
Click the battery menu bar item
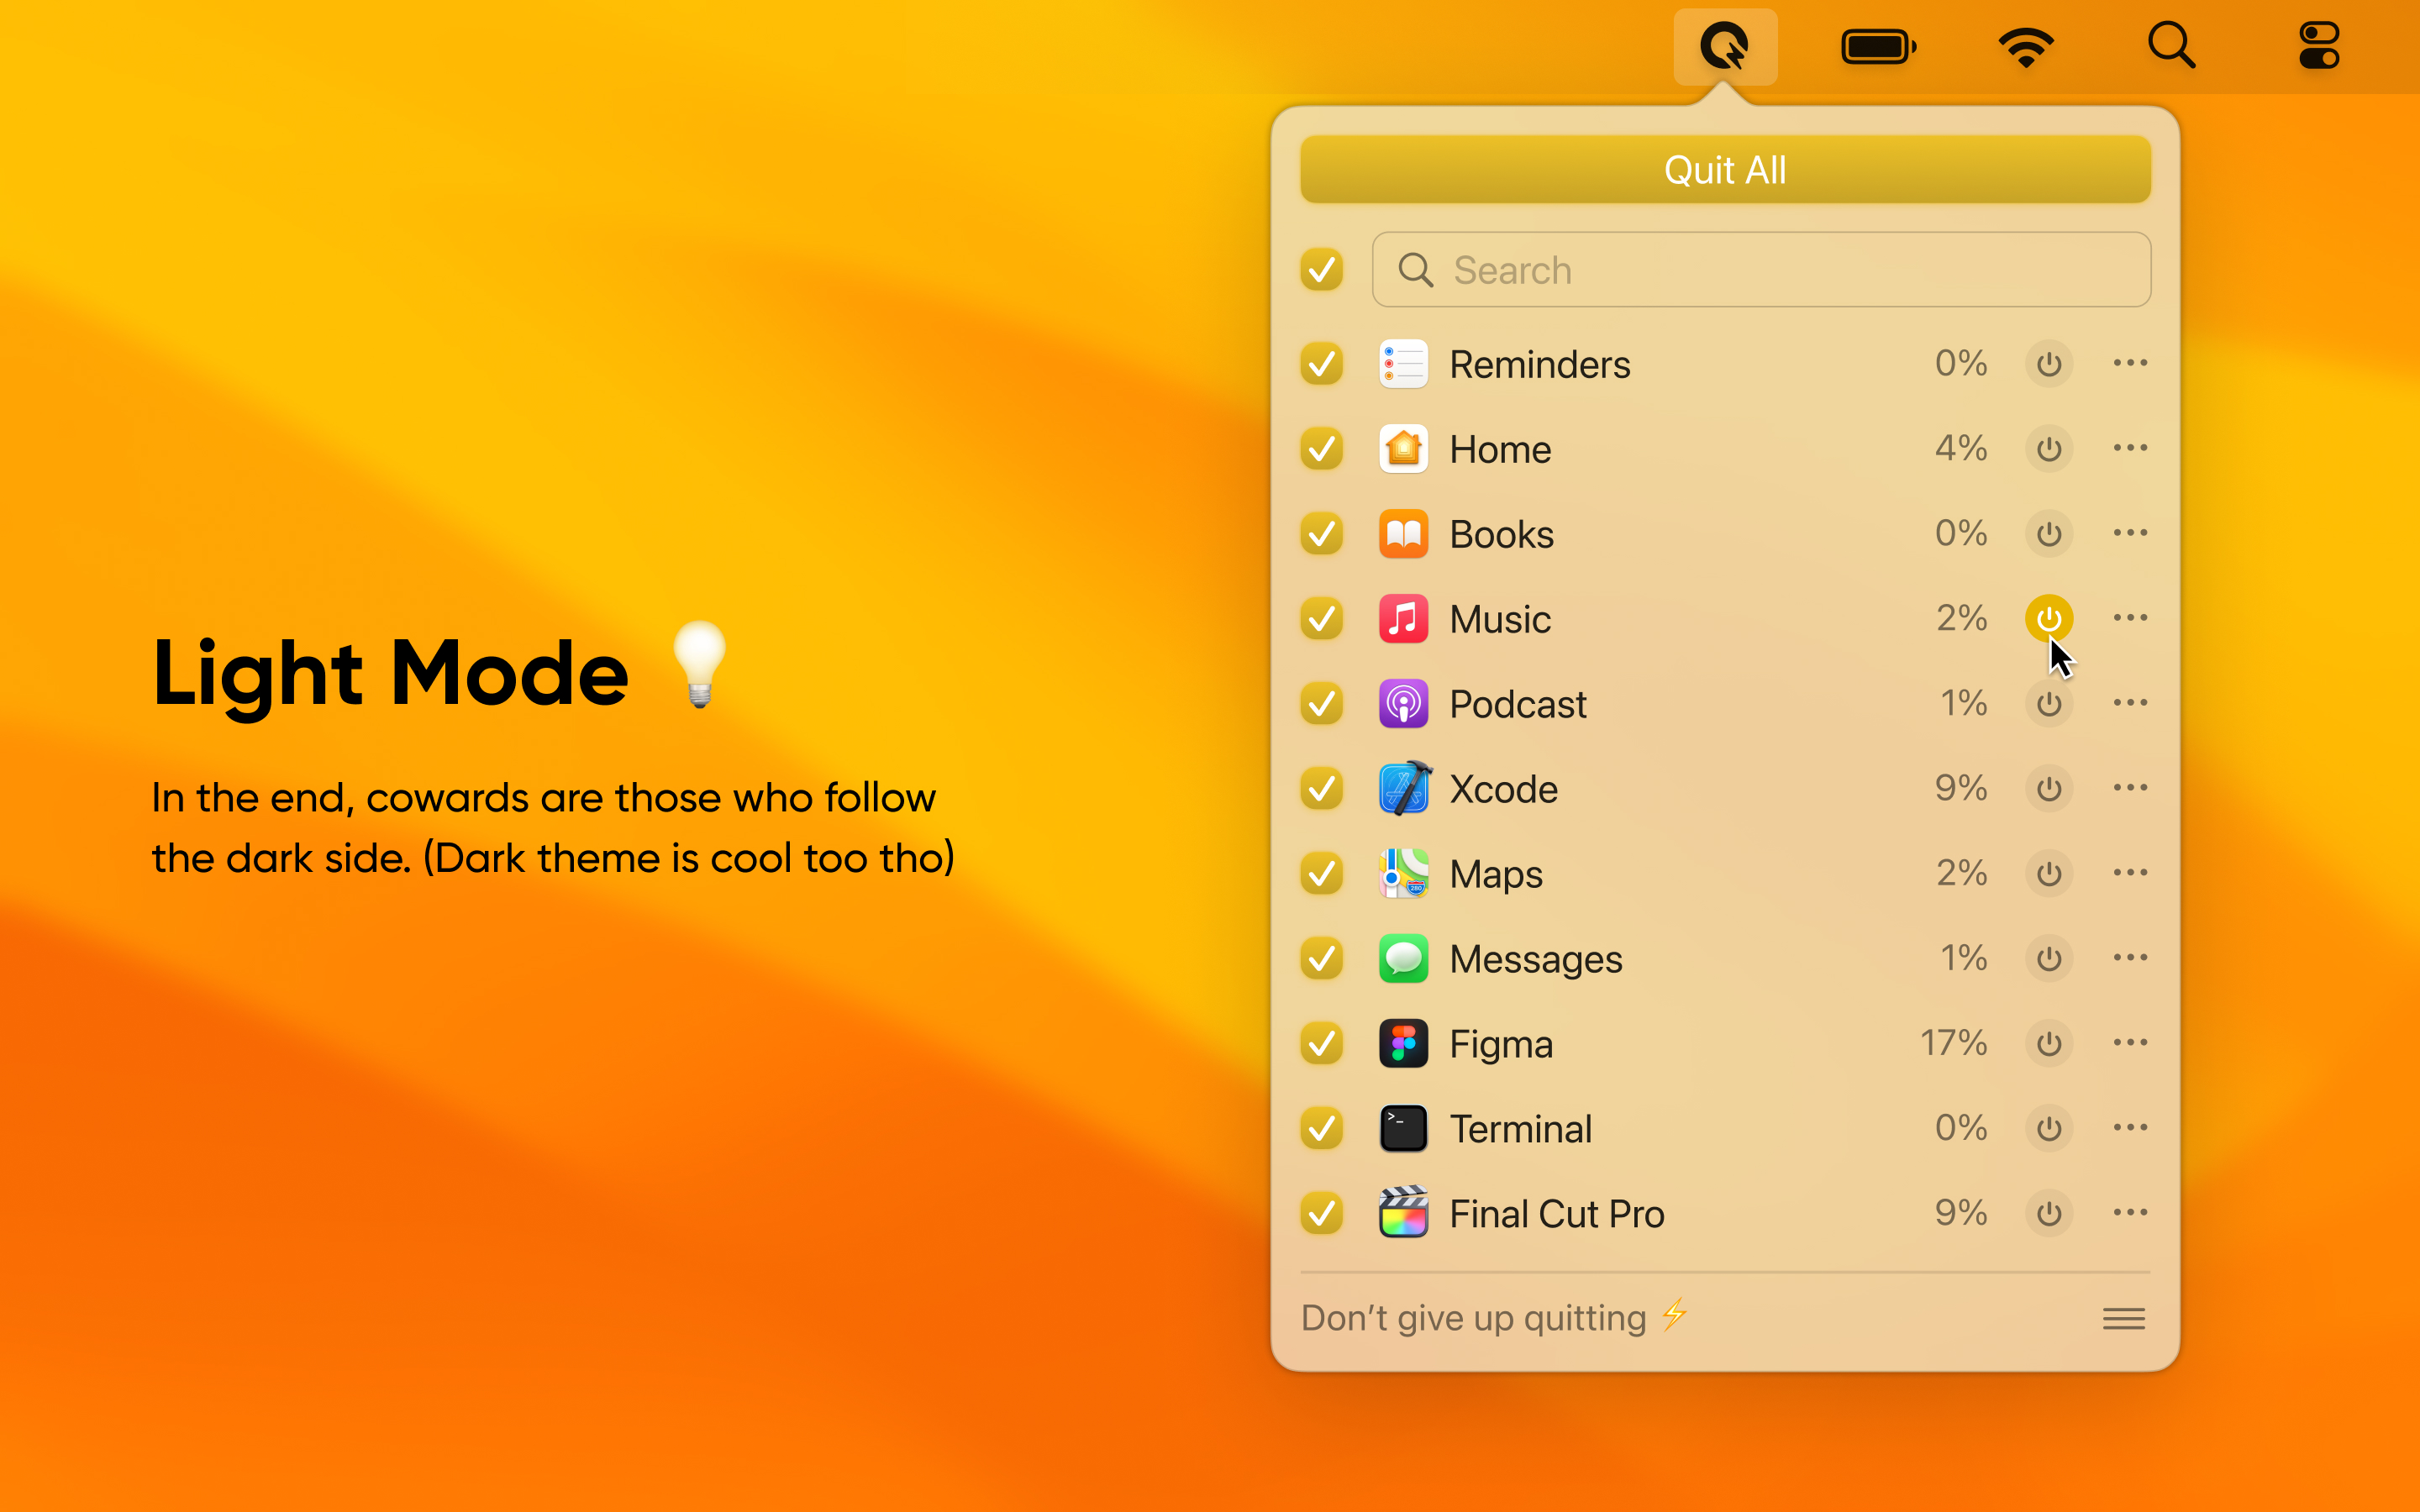pos(1878,46)
